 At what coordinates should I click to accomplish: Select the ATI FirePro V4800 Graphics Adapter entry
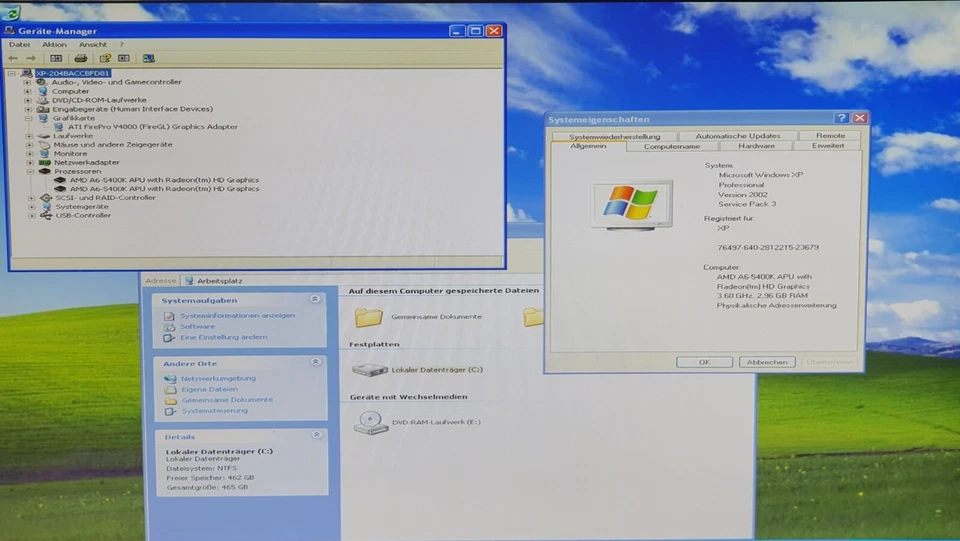pyautogui.click(x=152, y=127)
